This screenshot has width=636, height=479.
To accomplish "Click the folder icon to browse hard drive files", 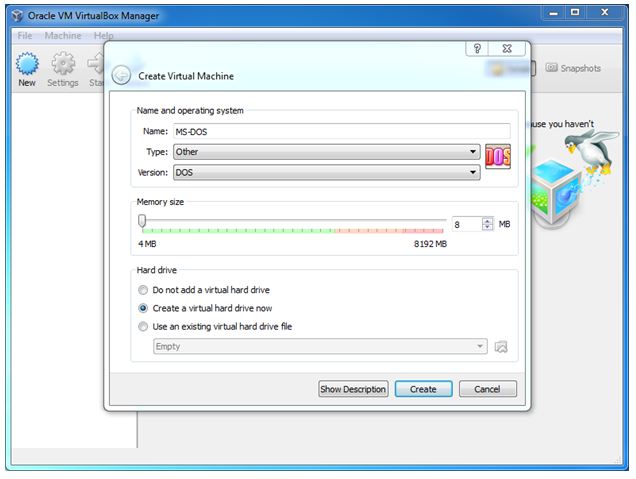I will [x=501, y=347].
